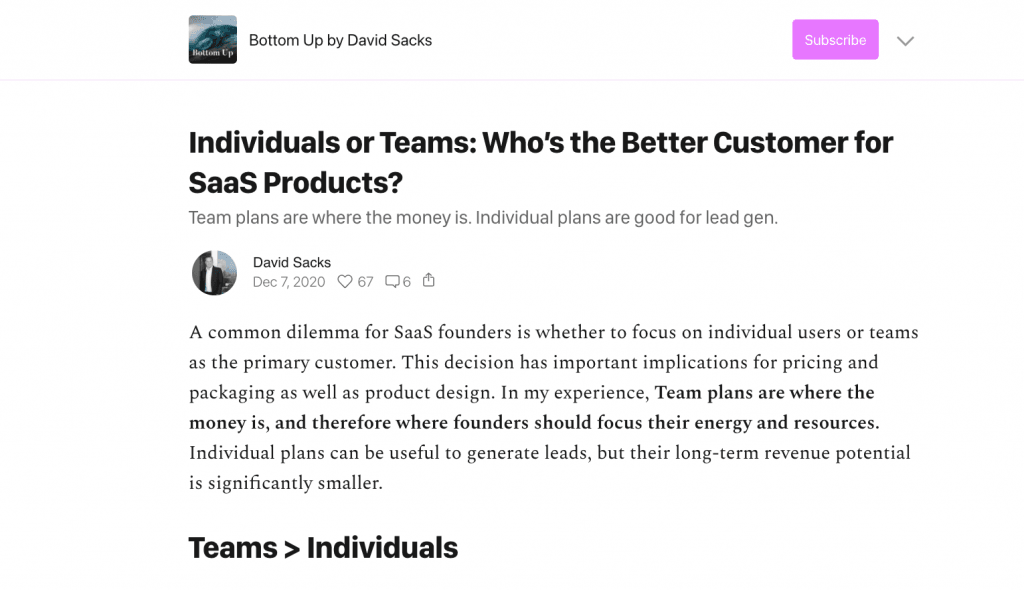Image resolution: width=1024 pixels, height=590 pixels.
Task: Share the article using the share icon
Action: [428, 280]
